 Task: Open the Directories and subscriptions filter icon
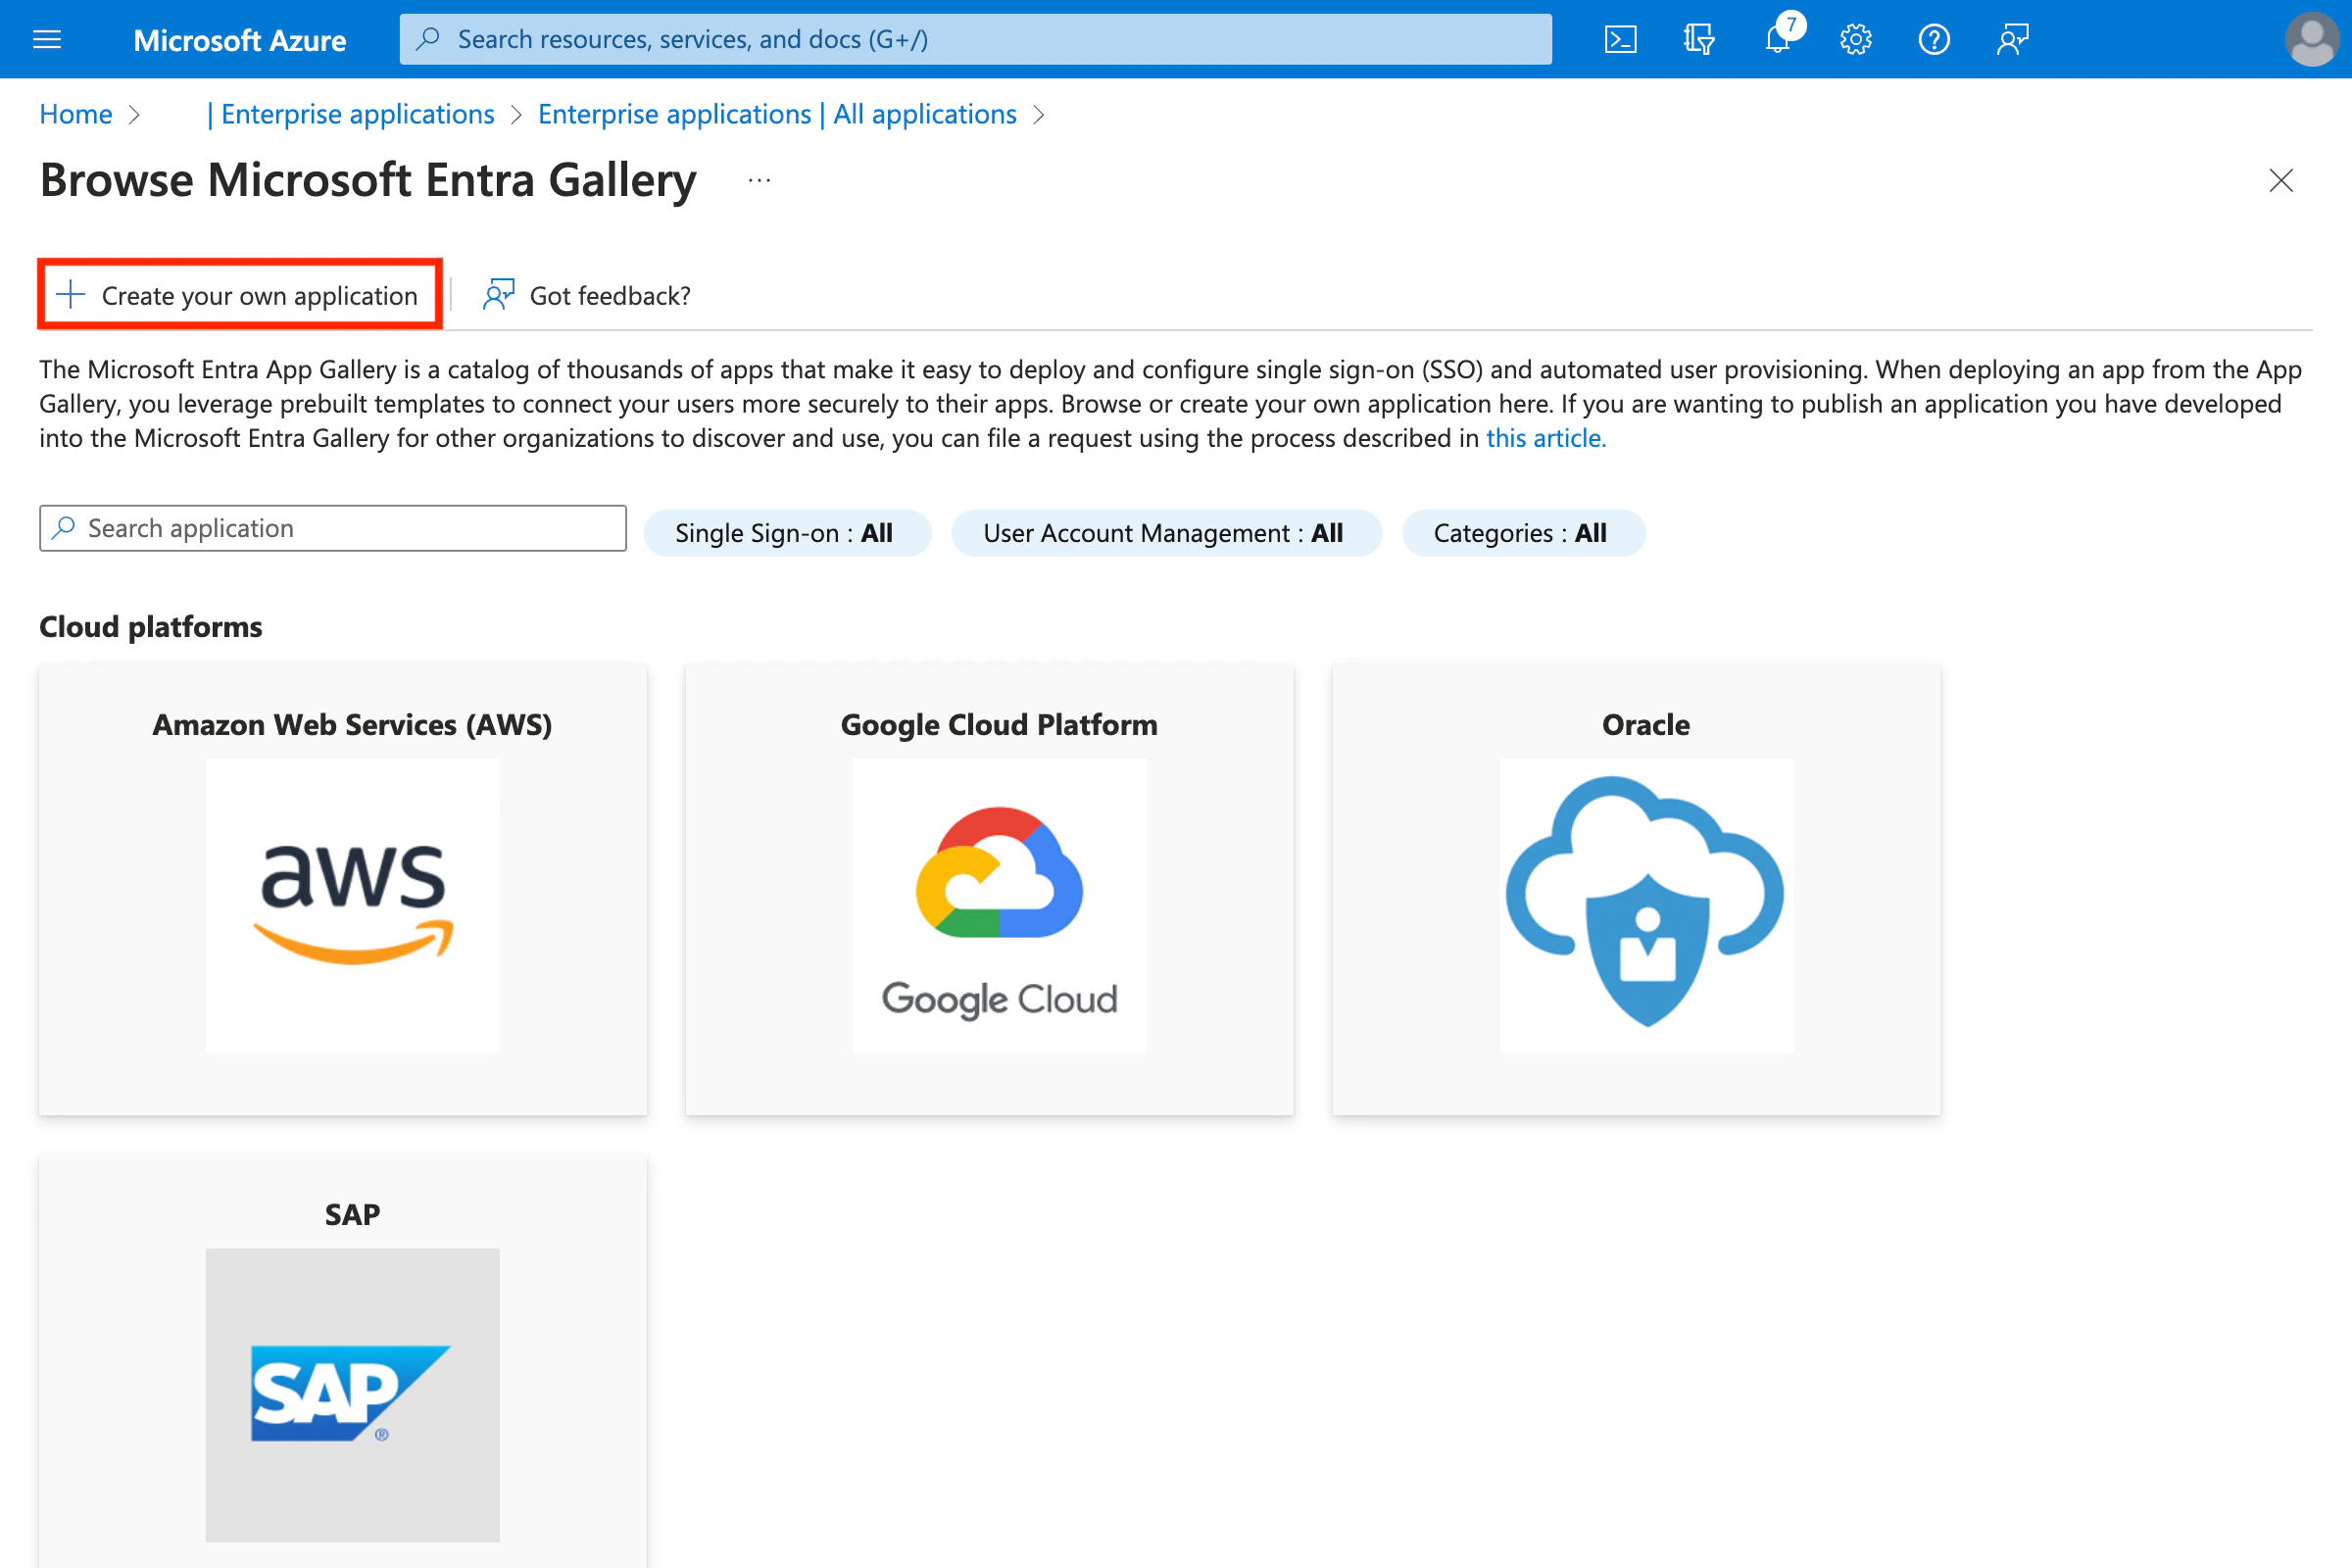click(x=1698, y=39)
